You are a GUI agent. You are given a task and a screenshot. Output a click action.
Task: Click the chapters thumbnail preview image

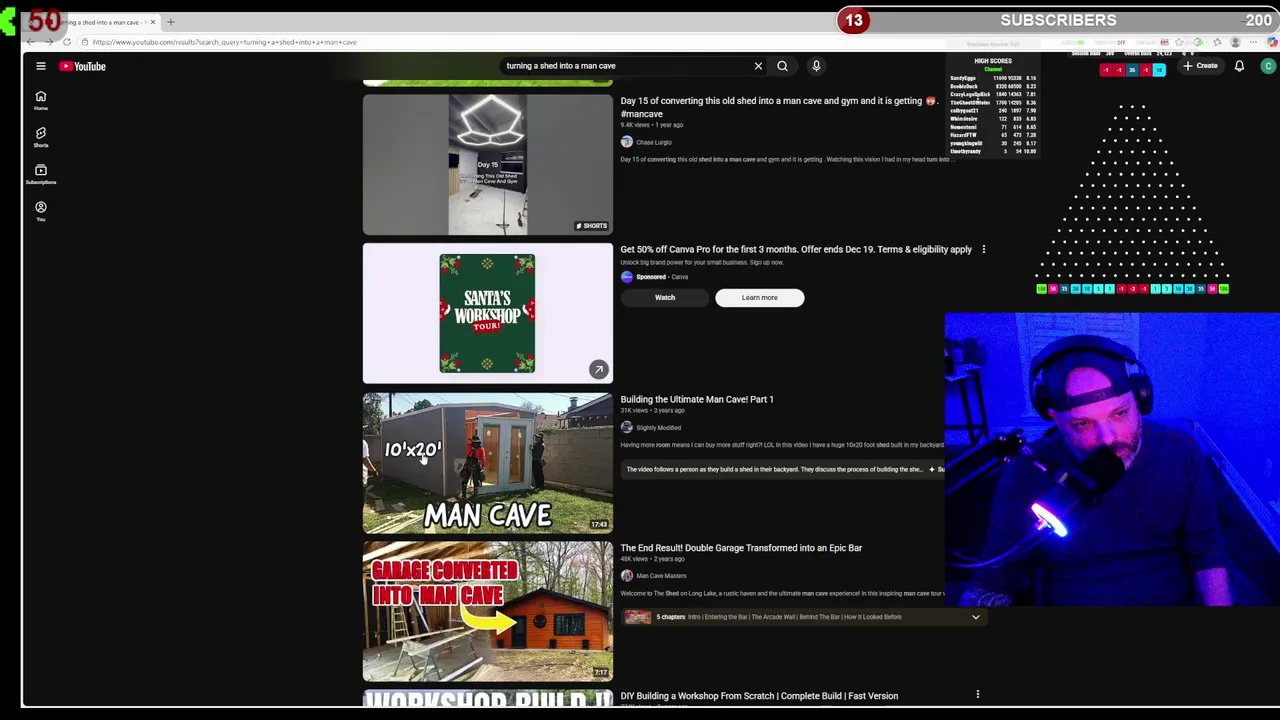[638, 617]
